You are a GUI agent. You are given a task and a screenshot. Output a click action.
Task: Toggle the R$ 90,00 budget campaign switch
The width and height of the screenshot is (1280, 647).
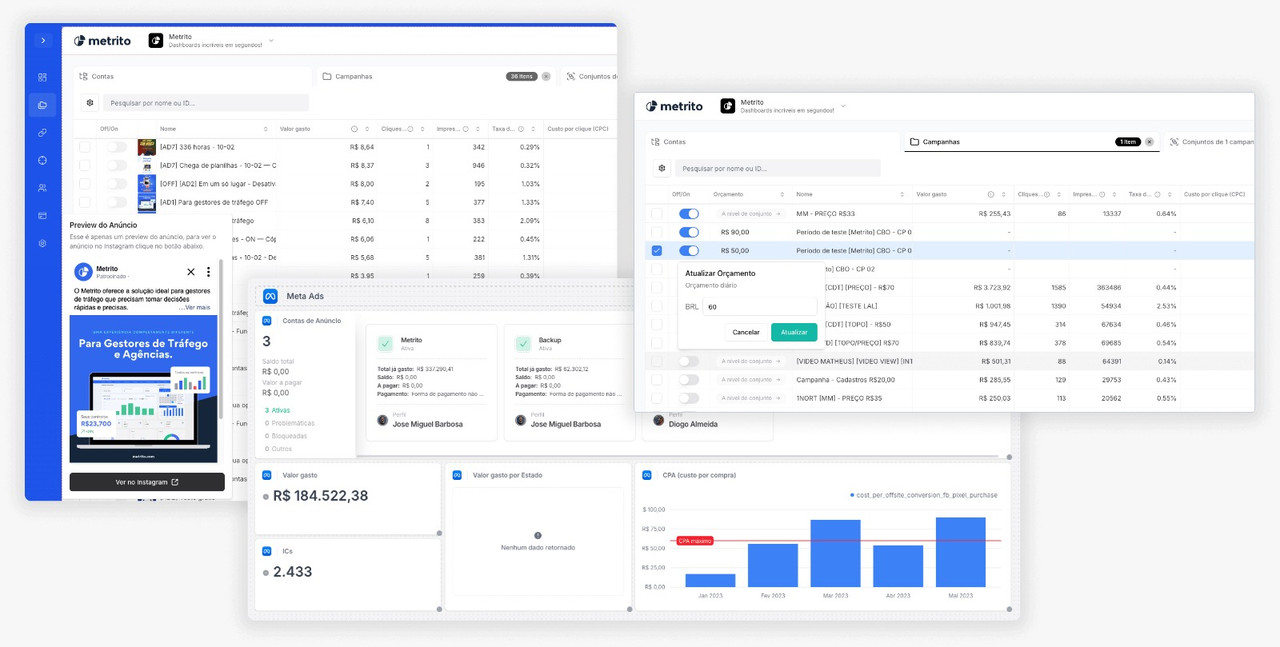coord(689,232)
